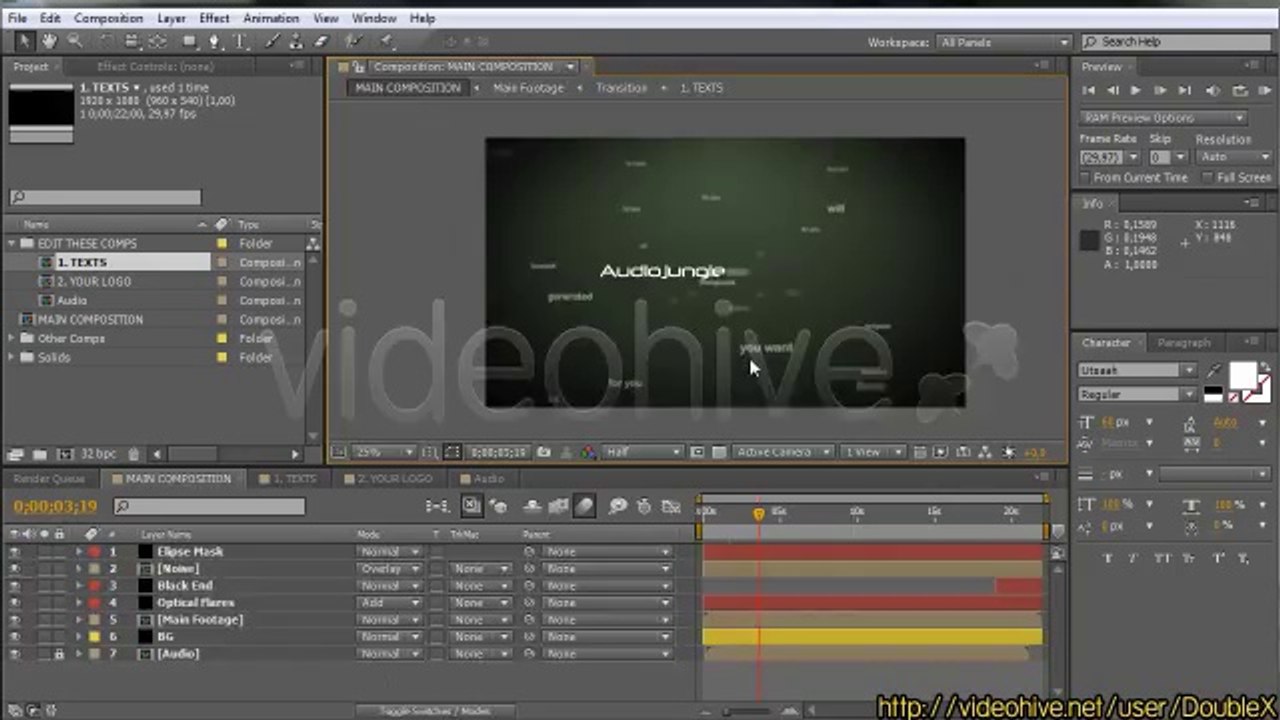Open the Layer menu
Screen dimensions: 1280x720
tap(171, 18)
